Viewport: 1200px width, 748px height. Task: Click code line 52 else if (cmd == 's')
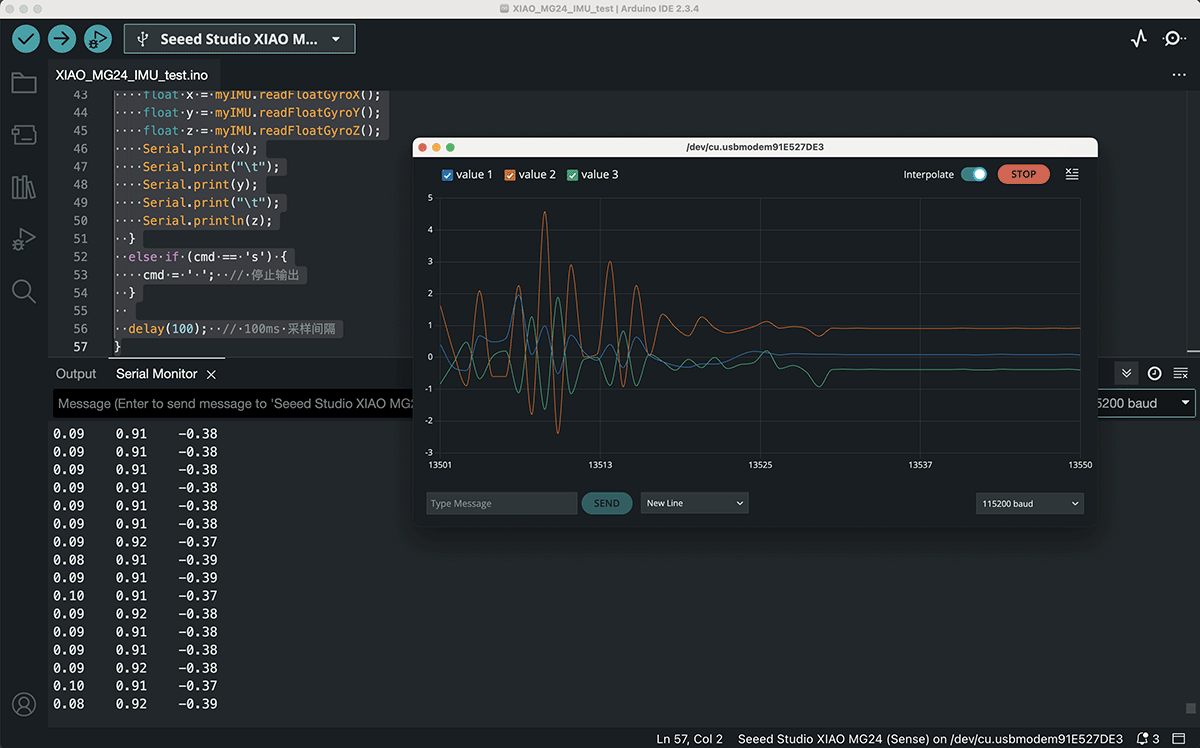208,256
